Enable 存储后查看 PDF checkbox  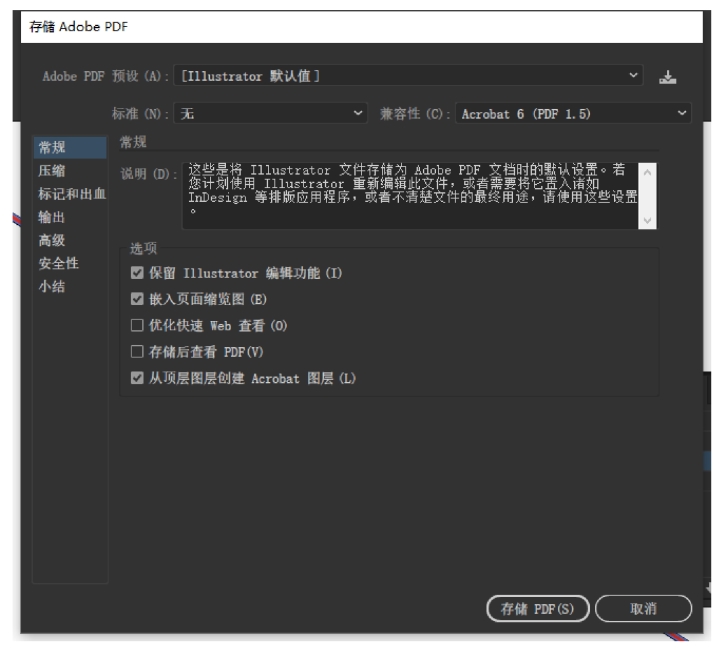coord(137,352)
